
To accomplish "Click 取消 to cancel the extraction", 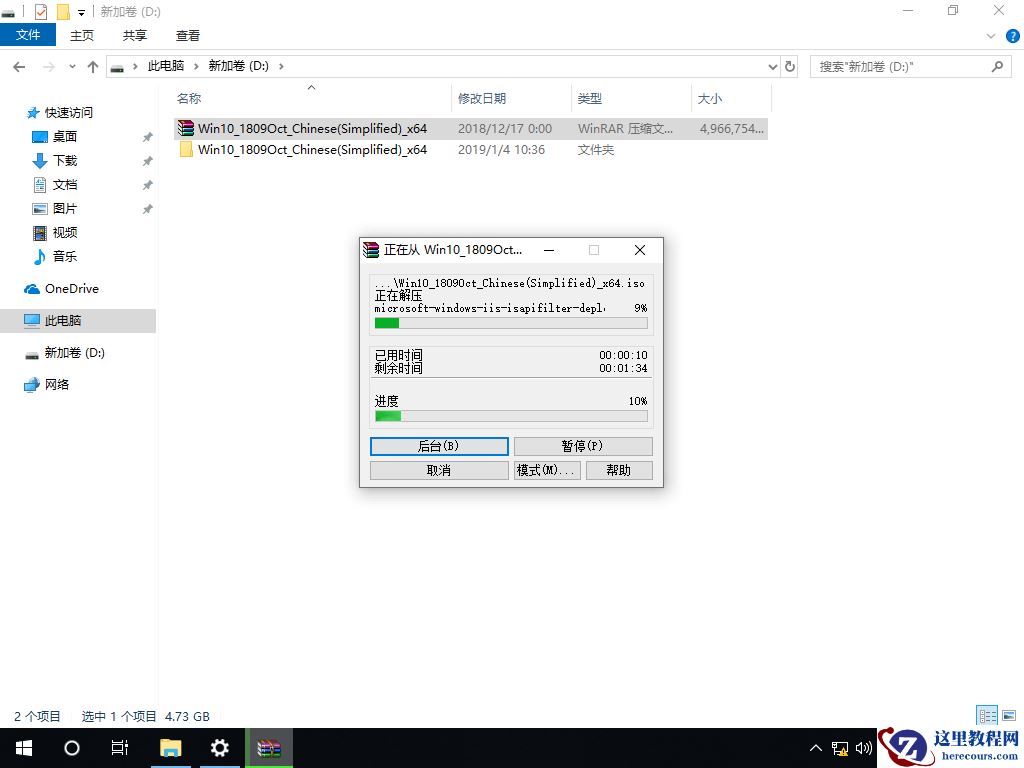I will pyautogui.click(x=438, y=470).
